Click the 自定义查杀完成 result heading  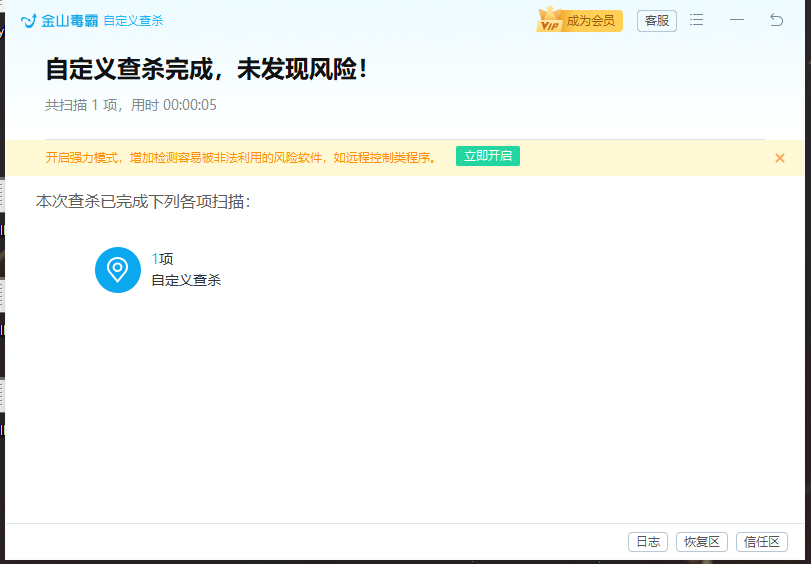(x=207, y=69)
